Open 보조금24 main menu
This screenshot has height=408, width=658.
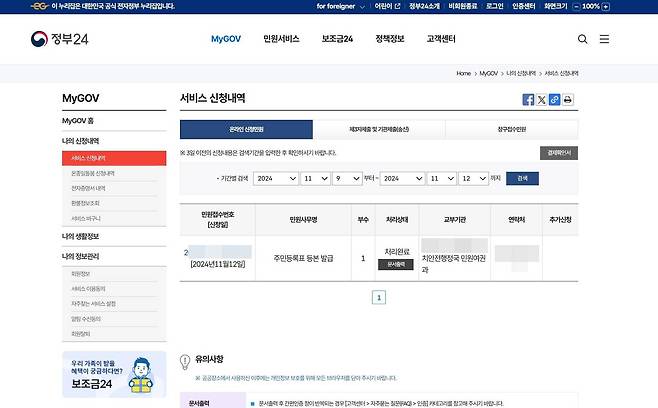337,39
